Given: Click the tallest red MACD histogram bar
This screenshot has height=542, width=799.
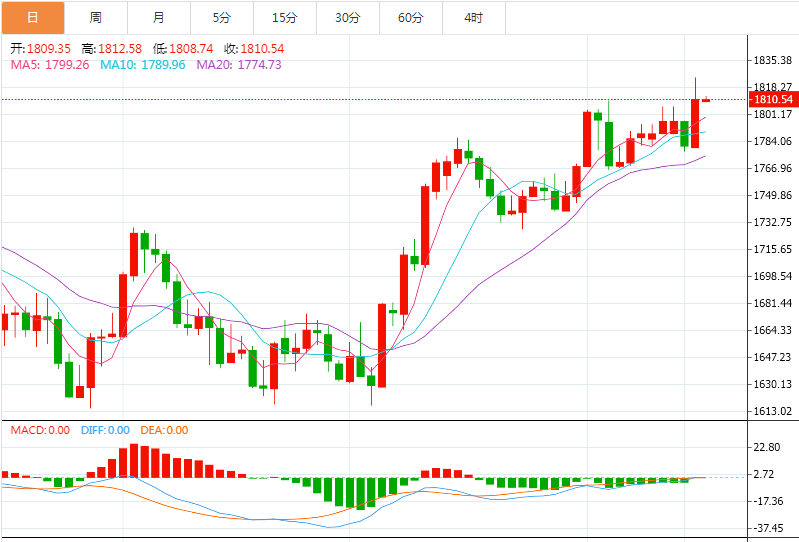Looking at the screenshot, I should pyautogui.click(x=134, y=460).
